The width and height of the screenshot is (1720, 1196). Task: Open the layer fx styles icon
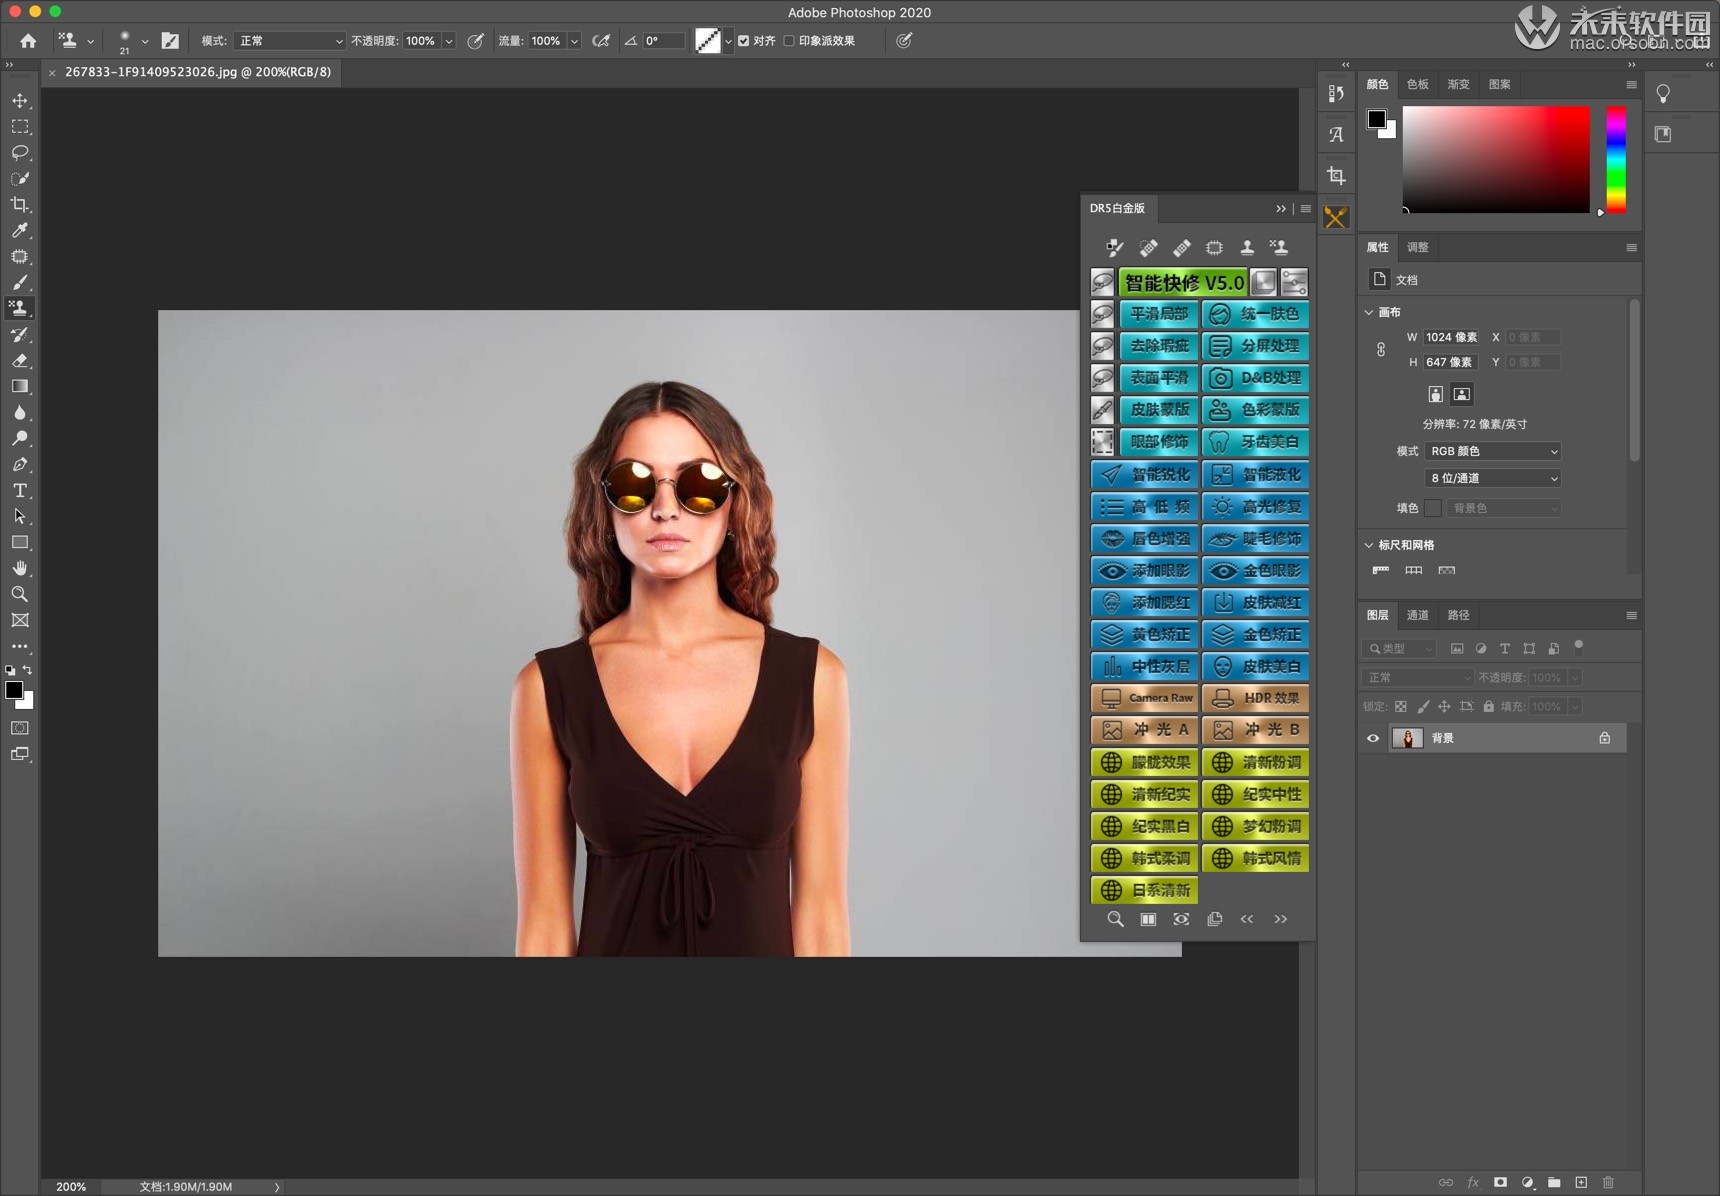click(x=1473, y=1182)
